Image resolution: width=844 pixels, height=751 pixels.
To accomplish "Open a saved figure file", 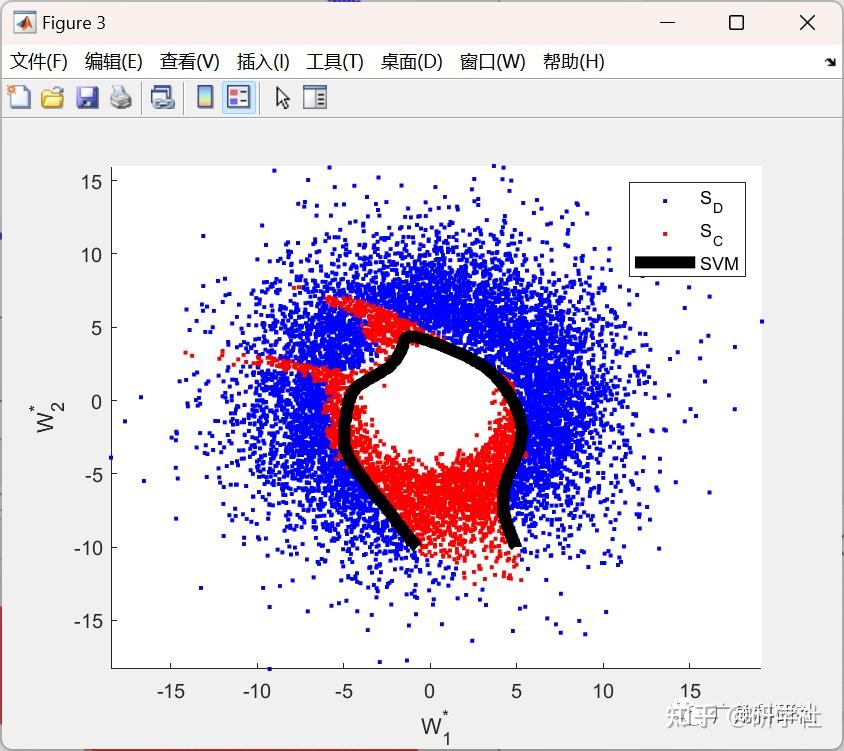I will click(54, 97).
